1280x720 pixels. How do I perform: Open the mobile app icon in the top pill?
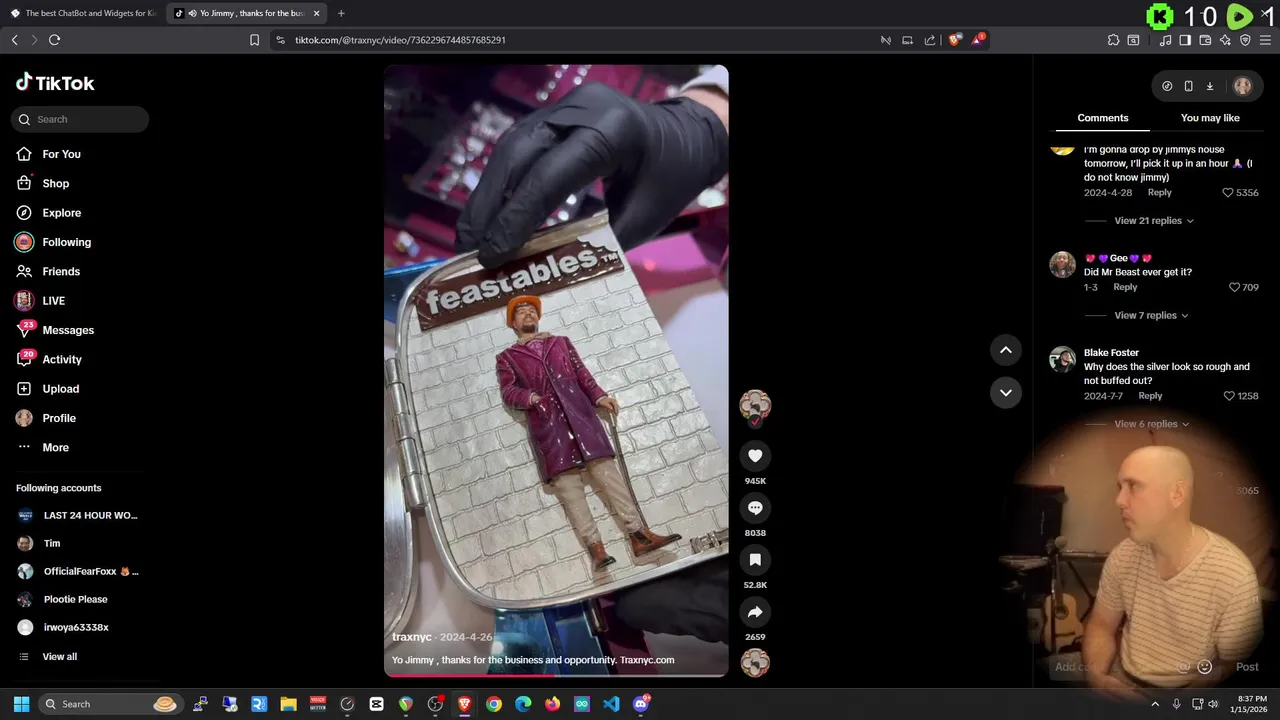1188,86
